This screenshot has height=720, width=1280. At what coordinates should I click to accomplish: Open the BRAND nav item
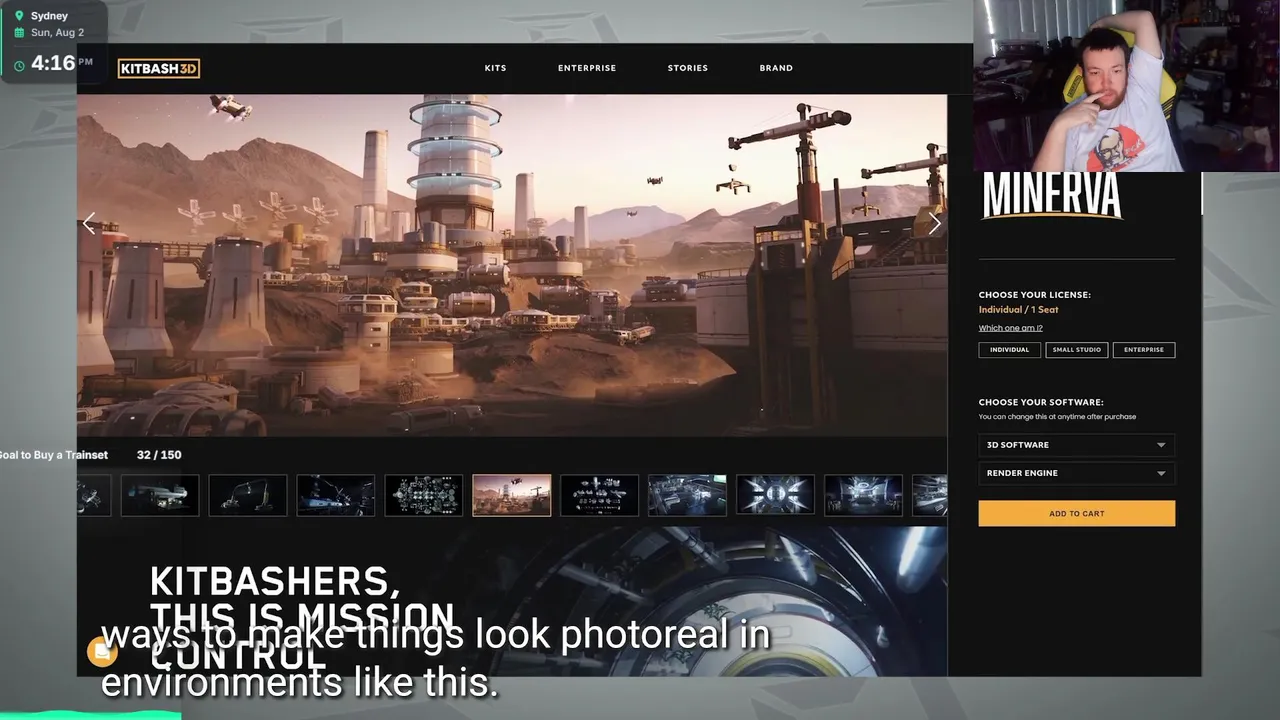pos(776,68)
